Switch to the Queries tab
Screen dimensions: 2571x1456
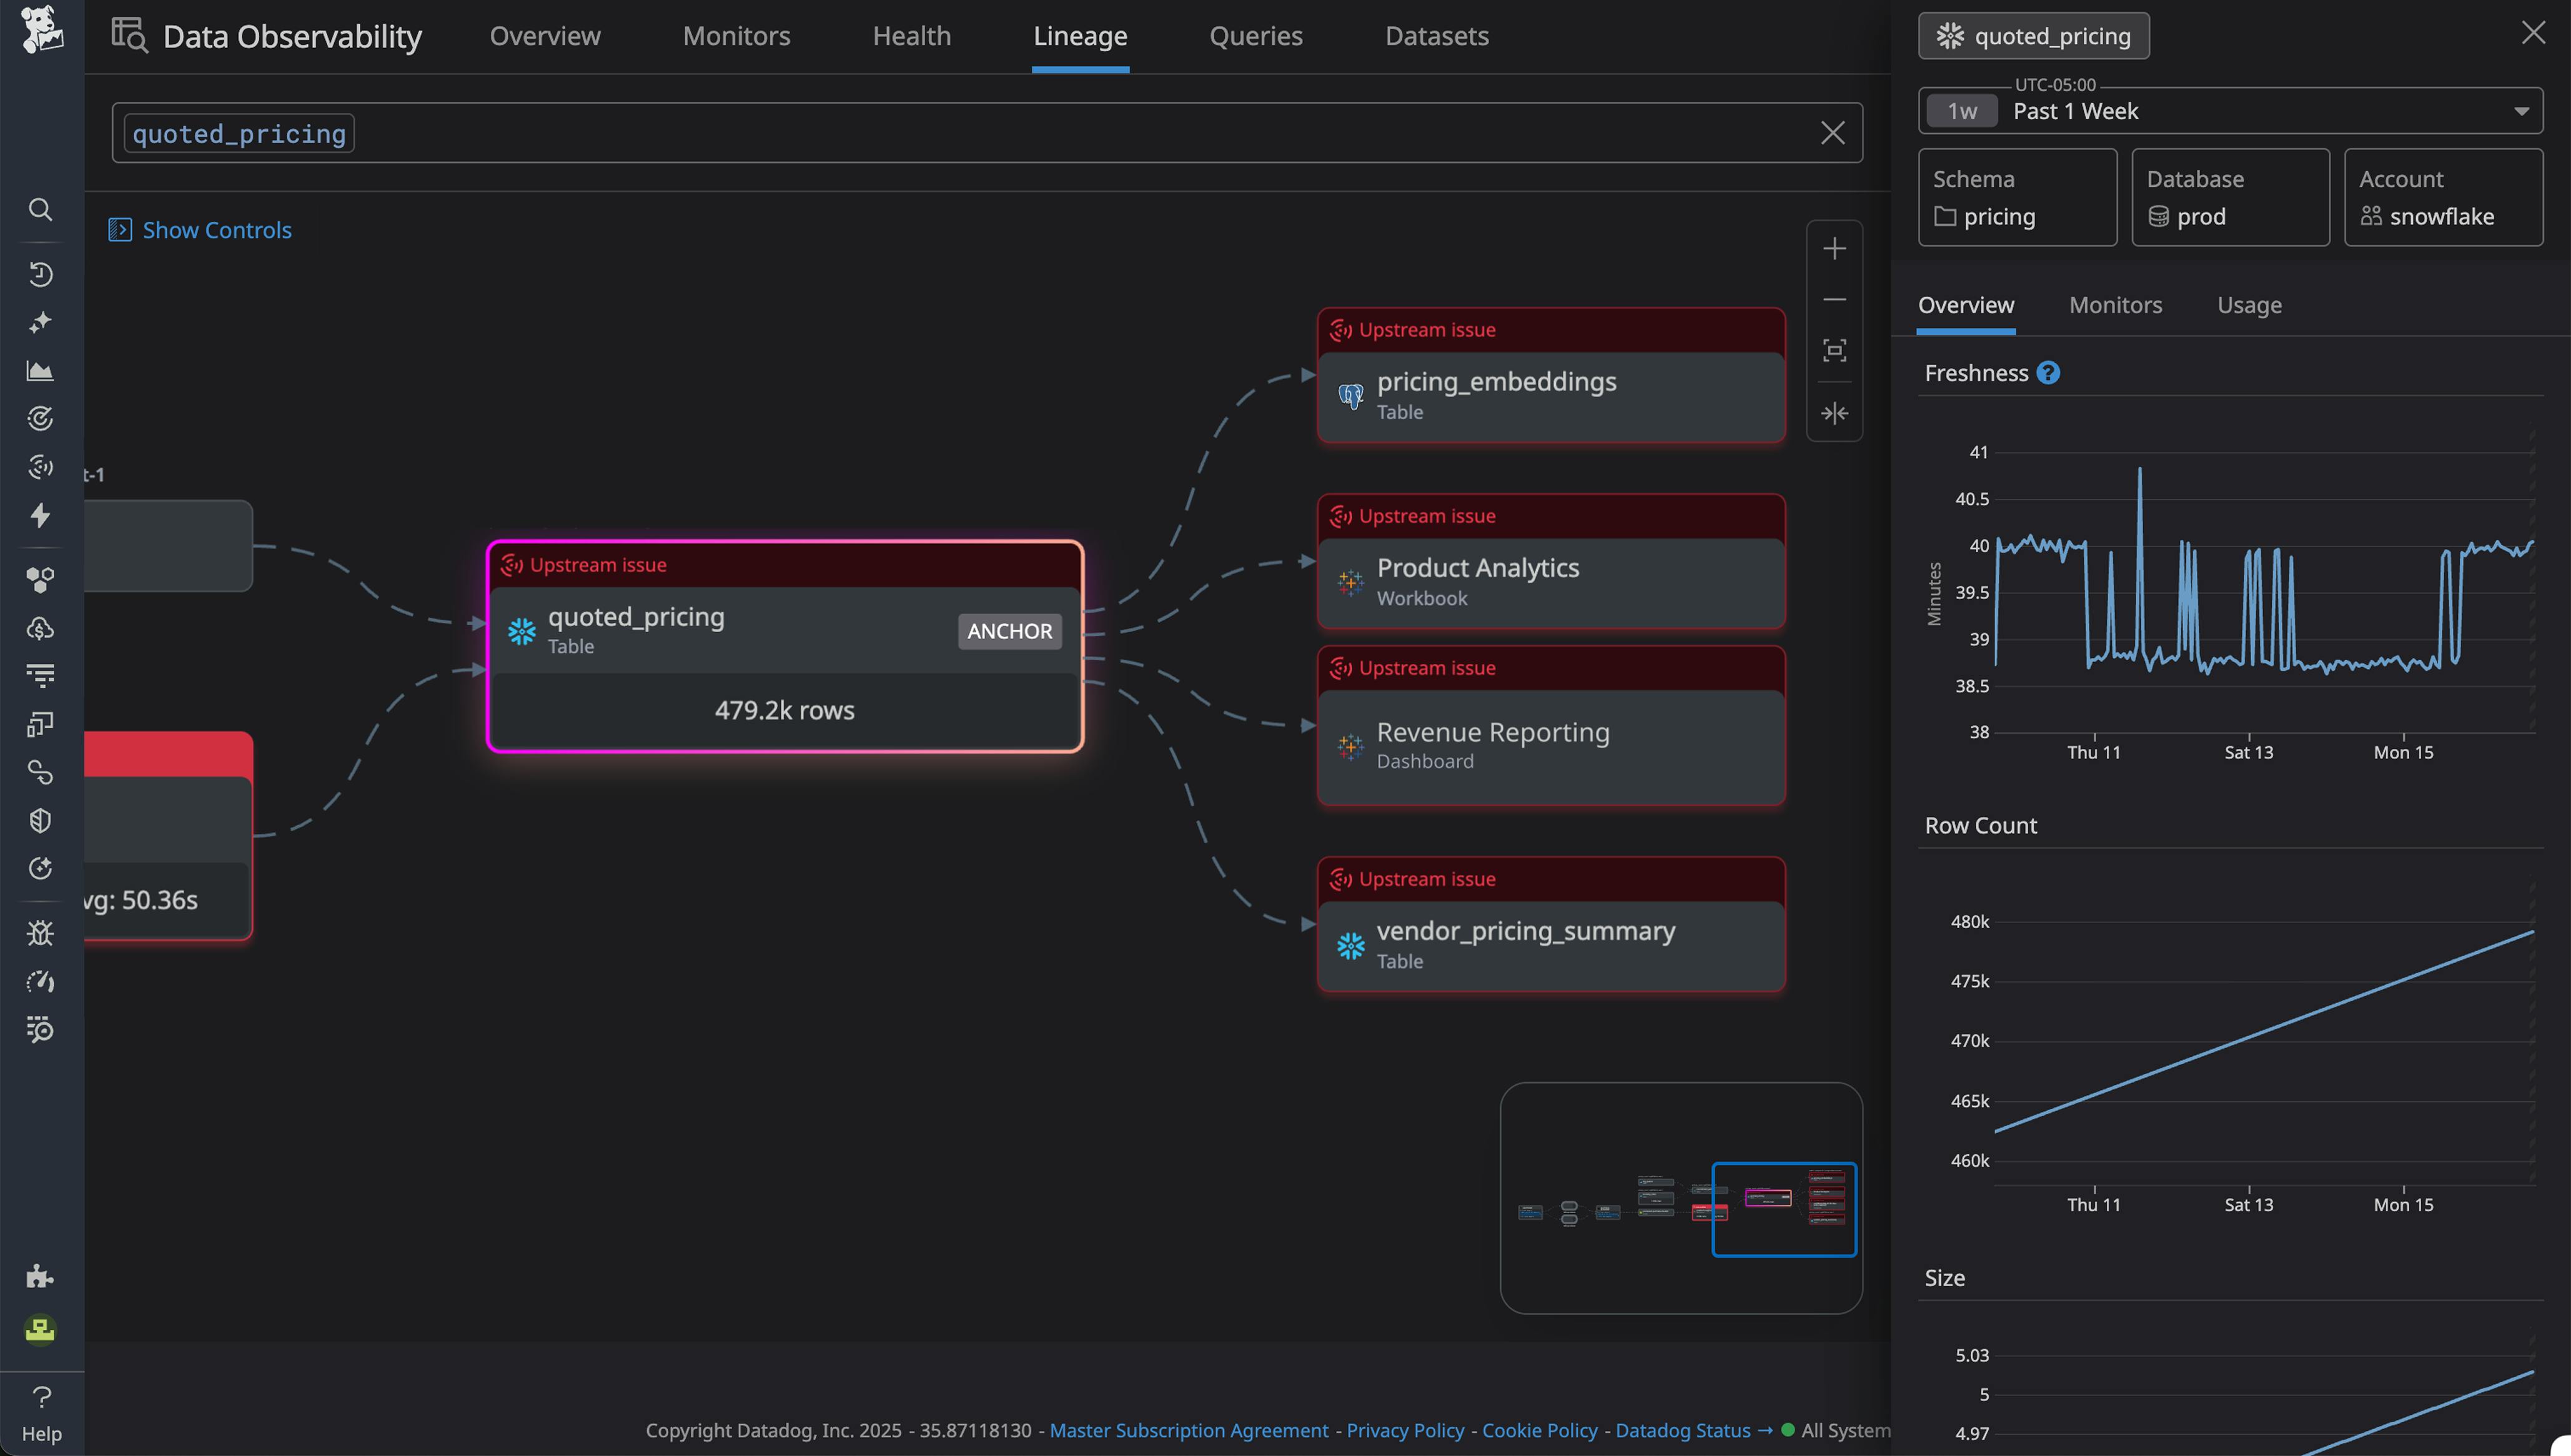pyautogui.click(x=1256, y=36)
